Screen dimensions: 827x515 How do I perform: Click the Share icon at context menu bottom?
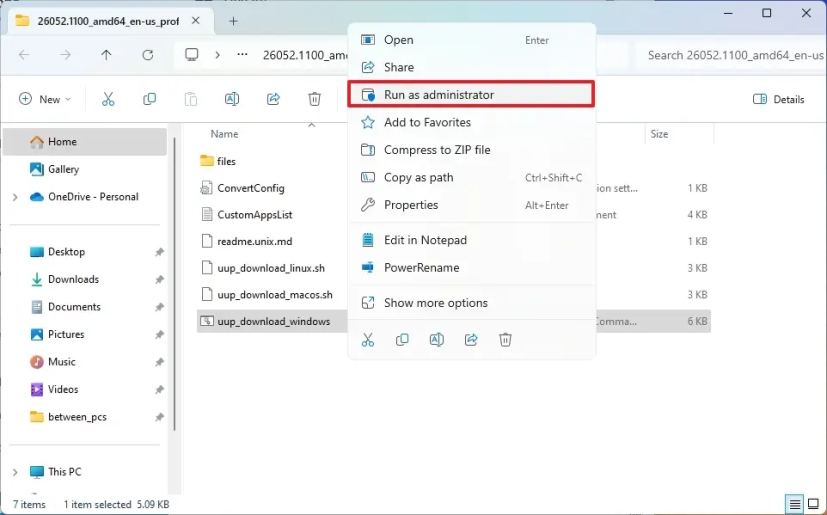(x=471, y=339)
